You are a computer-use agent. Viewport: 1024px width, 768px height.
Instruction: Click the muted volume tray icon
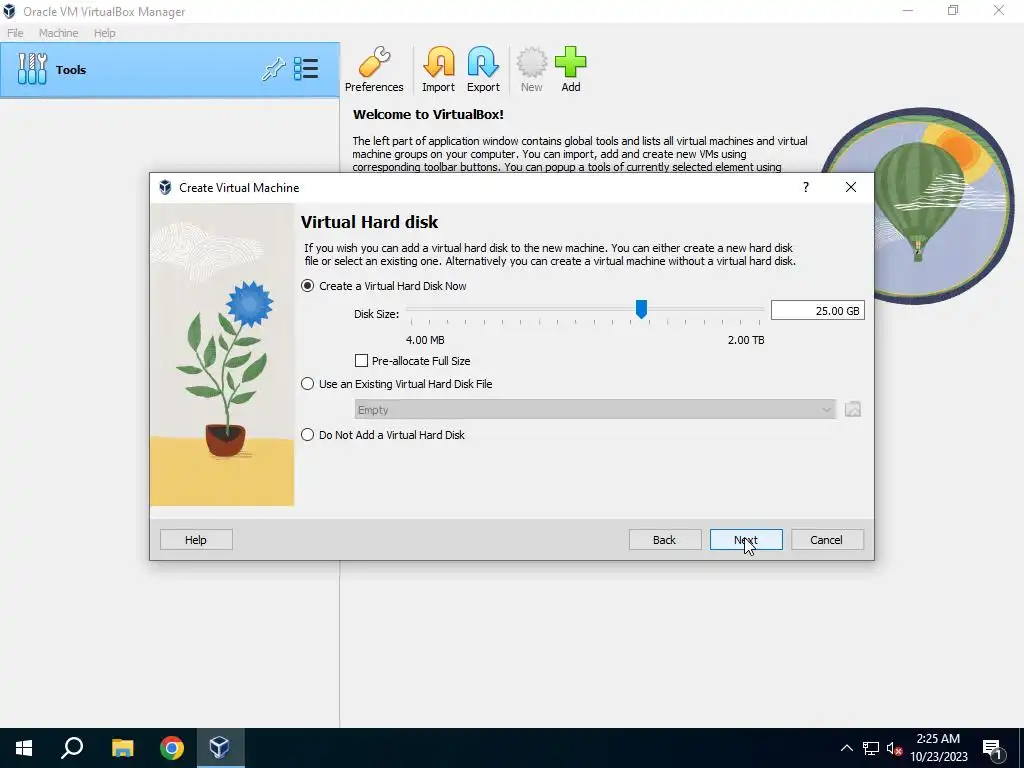(x=894, y=748)
